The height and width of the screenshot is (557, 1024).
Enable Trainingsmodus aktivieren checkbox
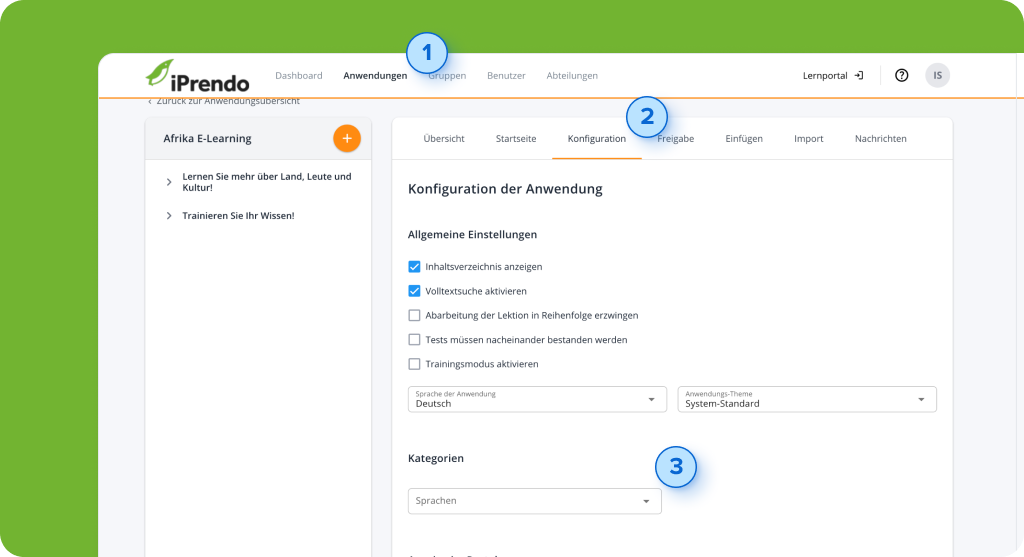click(x=414, y=364)
